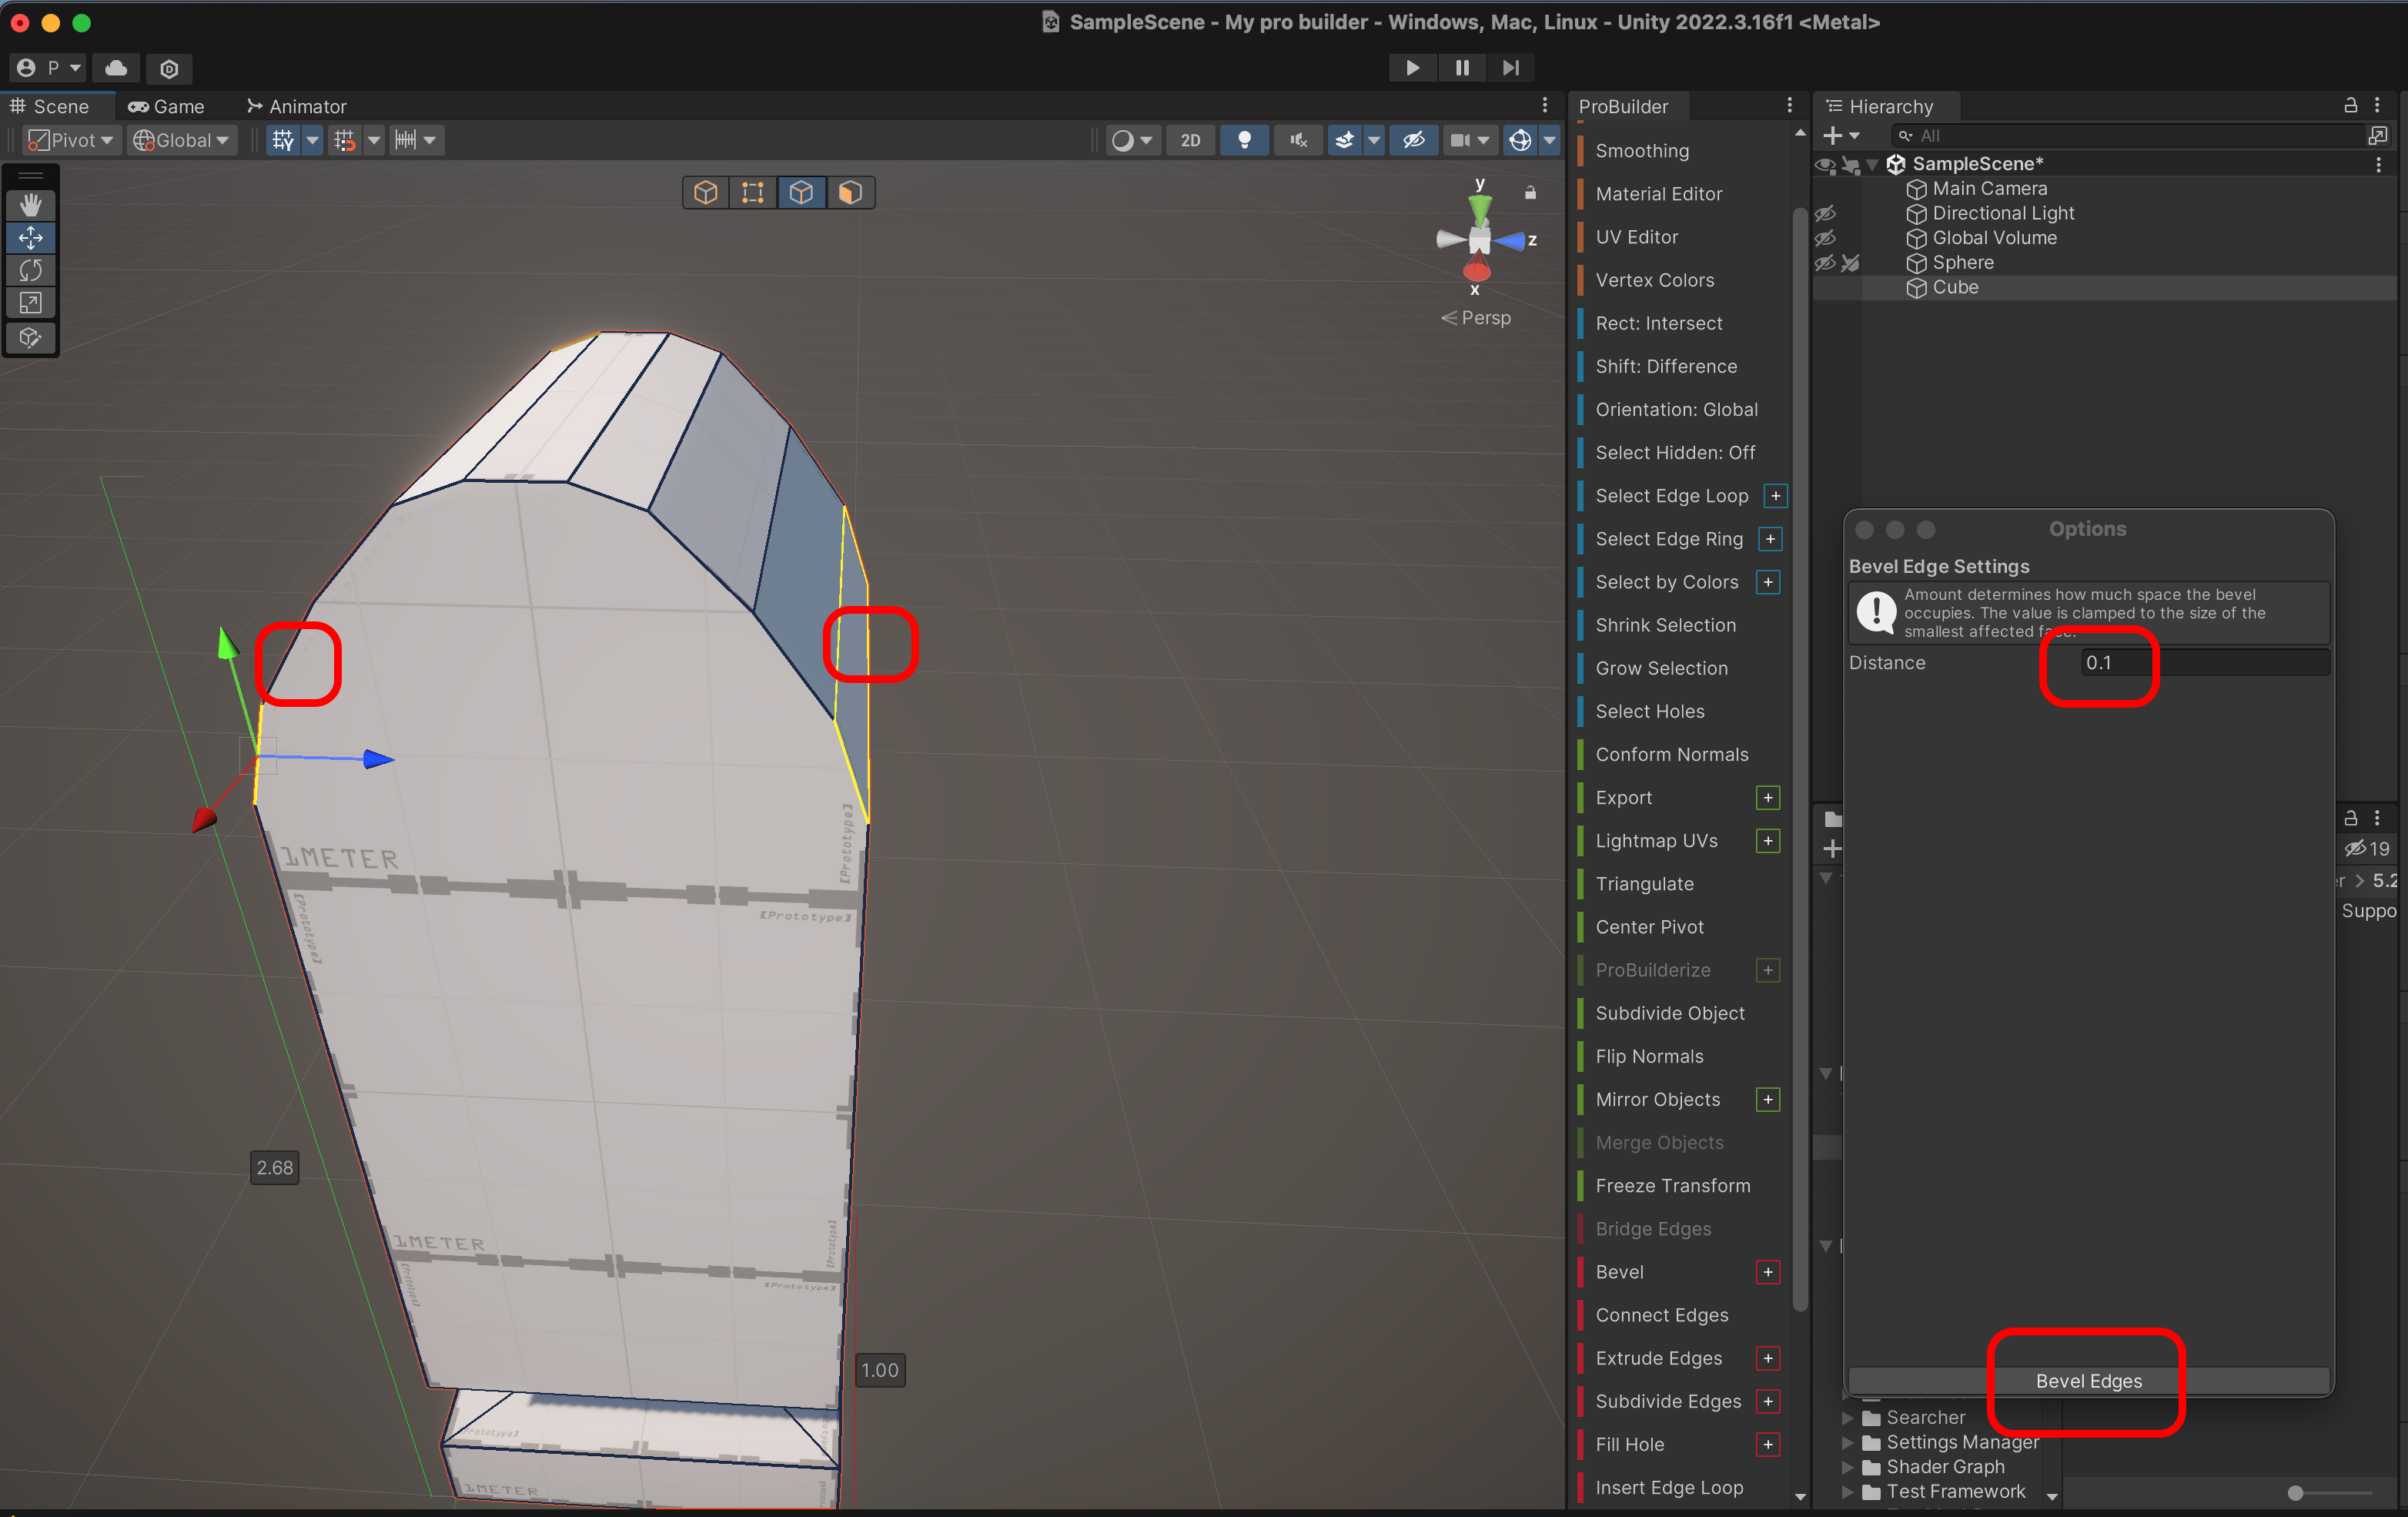The image size is (2408, 1517).
Task: Open the Animator tab
Action: tap(296, 106)
